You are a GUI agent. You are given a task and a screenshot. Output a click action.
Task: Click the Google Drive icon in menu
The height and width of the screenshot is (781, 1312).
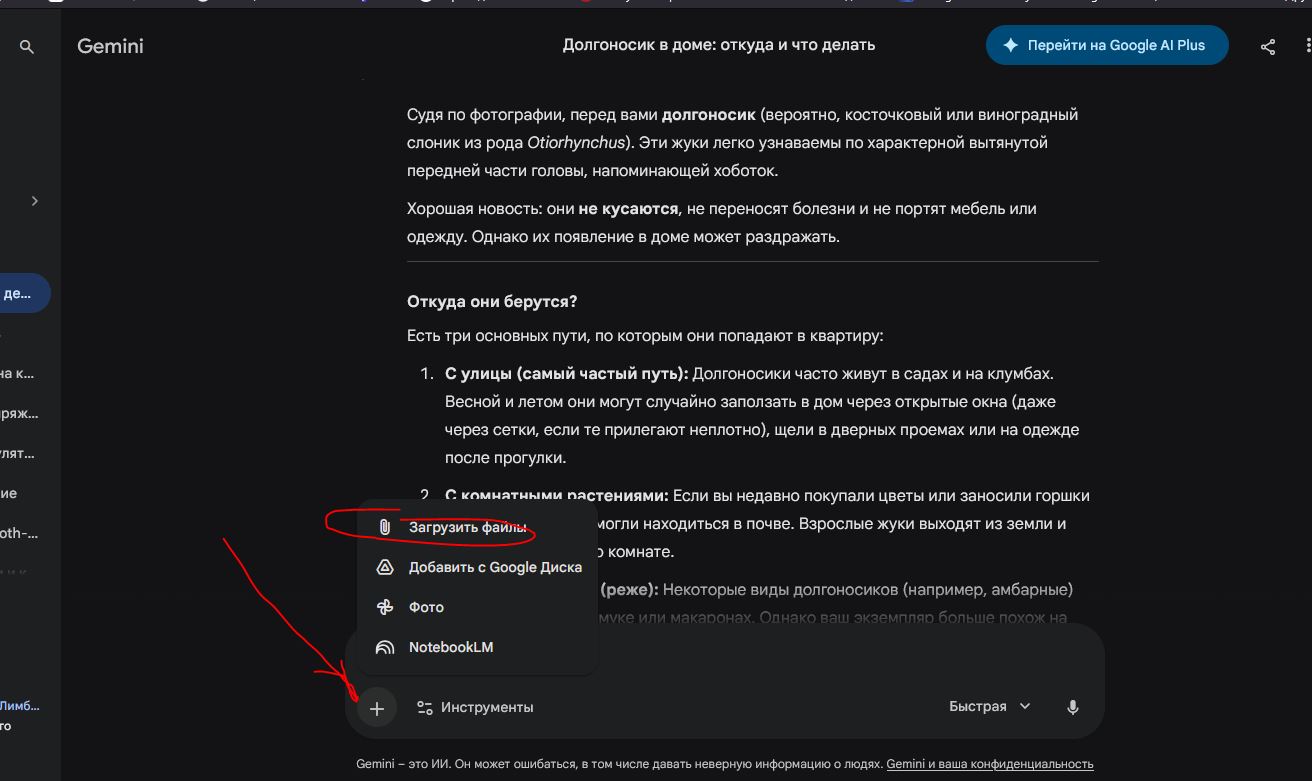click(x=385, y=567)
